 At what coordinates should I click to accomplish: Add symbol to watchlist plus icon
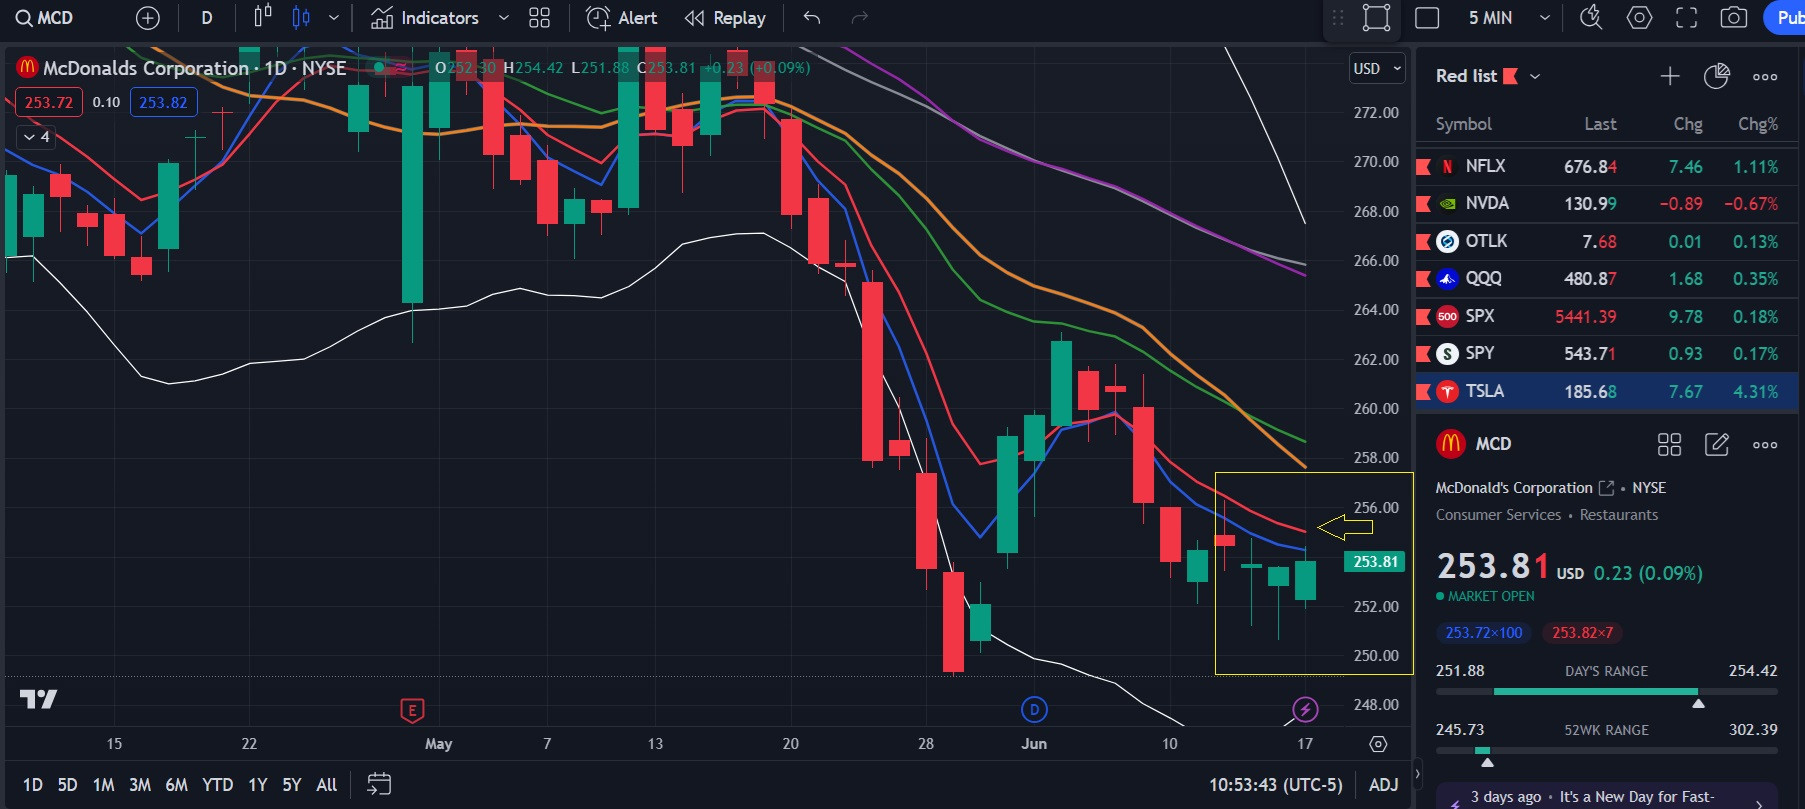point(1670,76)
